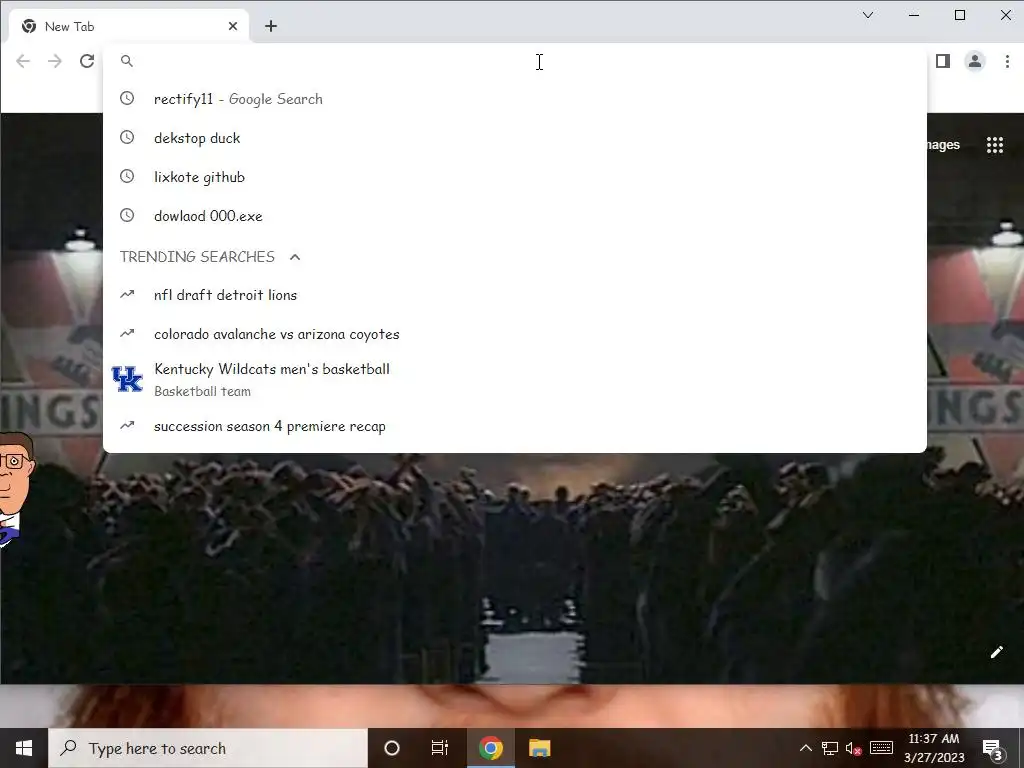
Task: Show hidden system tray icons
Action: pyautogui.click(x=806, y=748)
